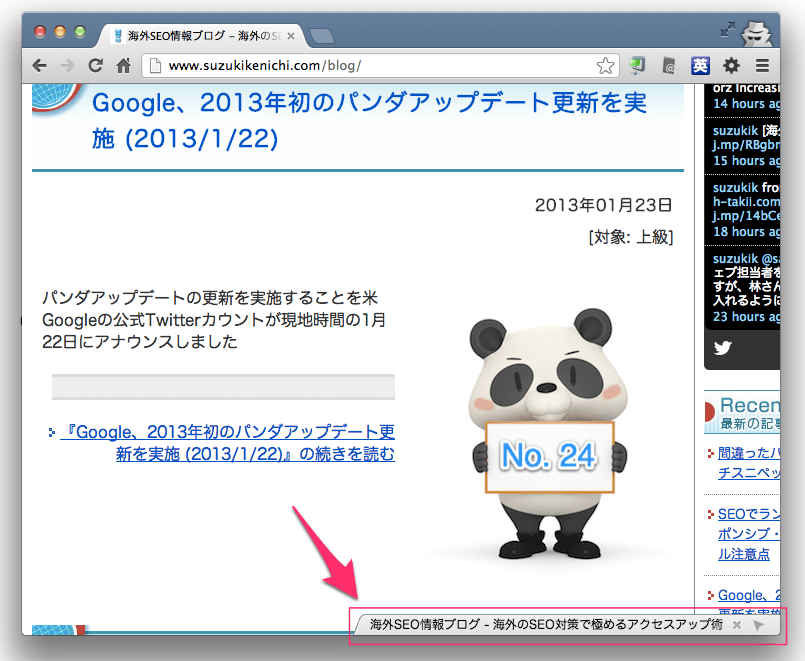Image resolution: width=805 pixels, height=661 pixels.
Task: Click the 15 hours ago tweet timestamp
Action: (746, 161)
